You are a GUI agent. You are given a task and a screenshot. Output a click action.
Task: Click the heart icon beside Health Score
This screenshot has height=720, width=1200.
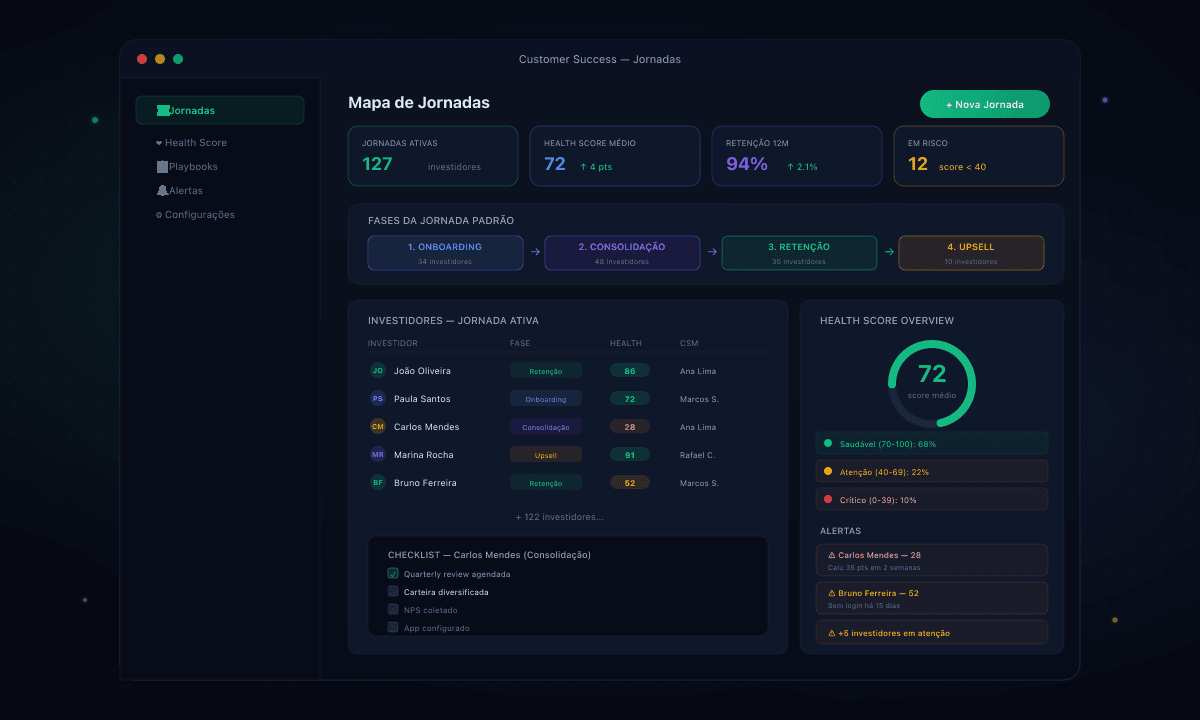pos(160,142)
